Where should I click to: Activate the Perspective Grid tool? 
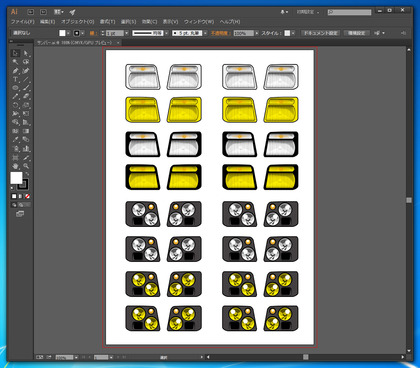(26, 123)
